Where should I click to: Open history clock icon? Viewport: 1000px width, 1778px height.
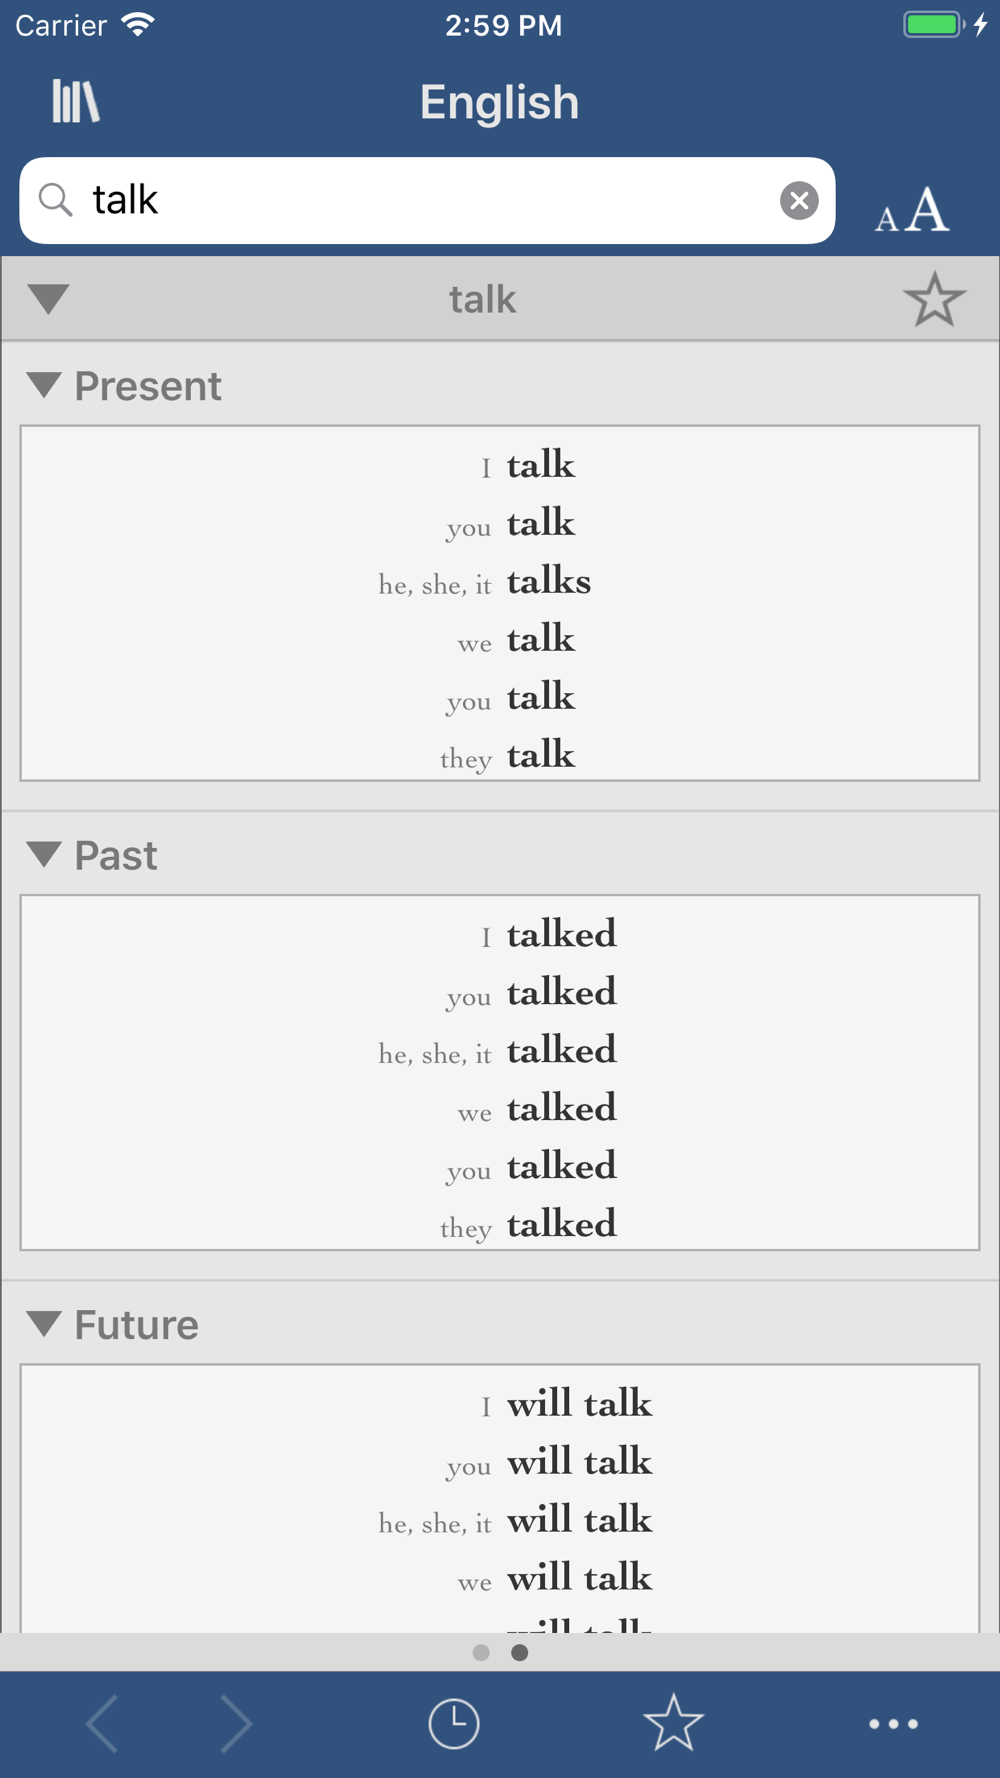click(454, 1723)
